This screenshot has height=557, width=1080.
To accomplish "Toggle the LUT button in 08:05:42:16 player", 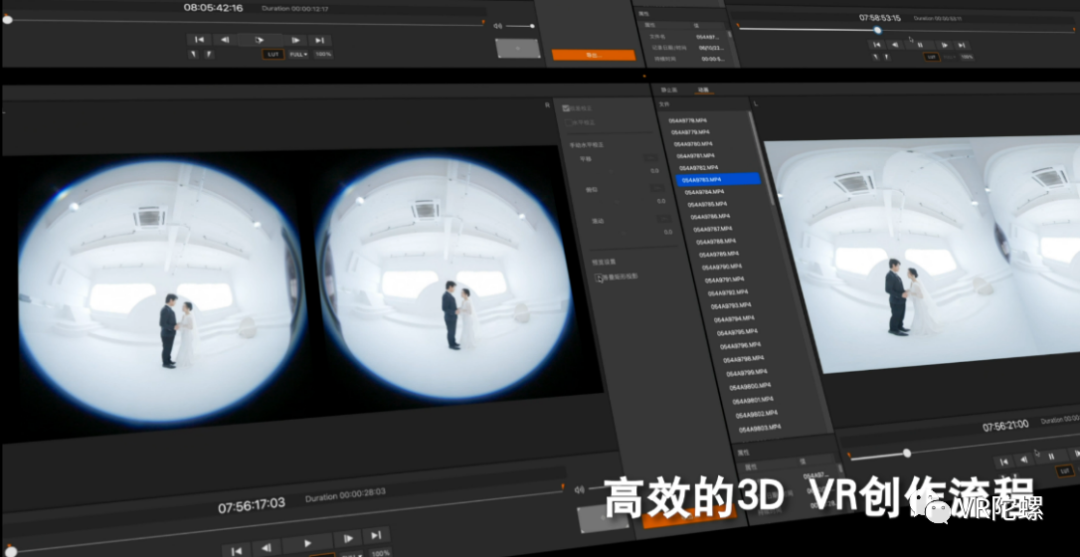I will pos(273,54).
